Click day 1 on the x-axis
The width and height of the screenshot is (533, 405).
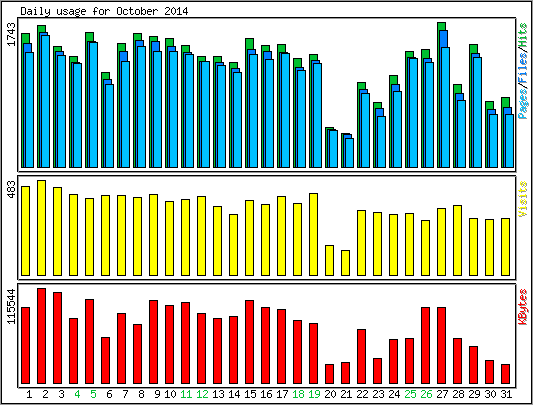point(29,394)
